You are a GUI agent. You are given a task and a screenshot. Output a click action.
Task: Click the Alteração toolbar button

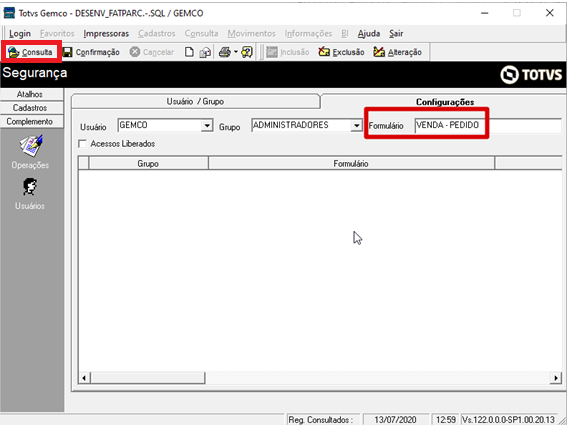click(x=398, y=52)
